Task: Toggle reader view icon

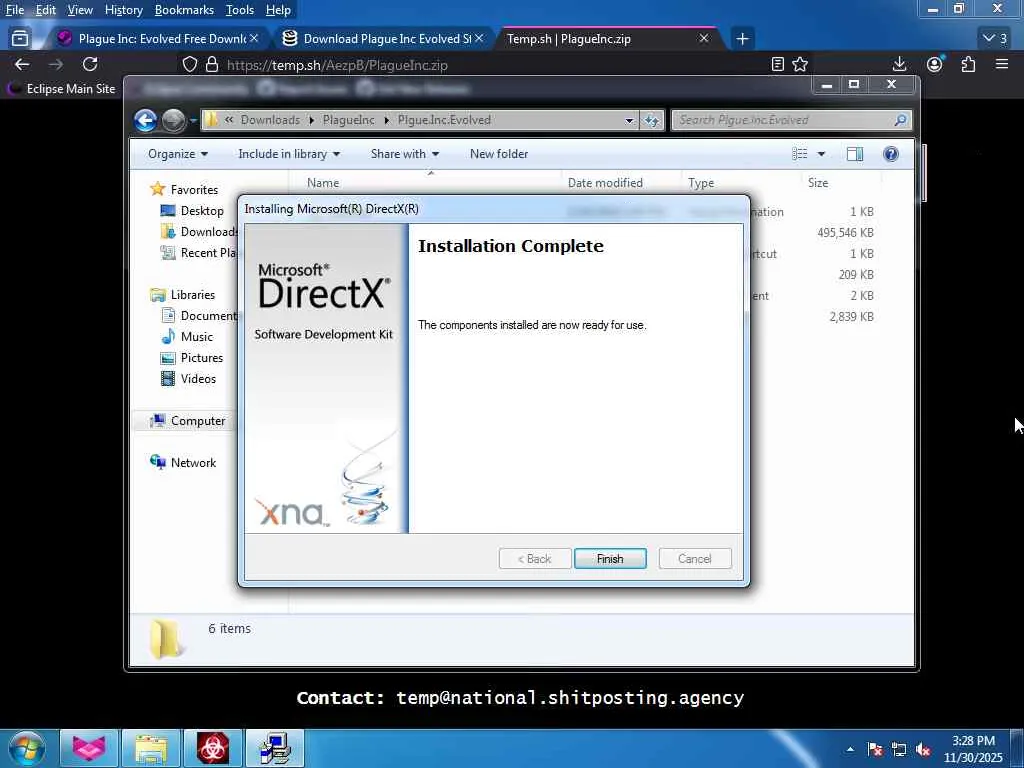Action: click(777, 64)
